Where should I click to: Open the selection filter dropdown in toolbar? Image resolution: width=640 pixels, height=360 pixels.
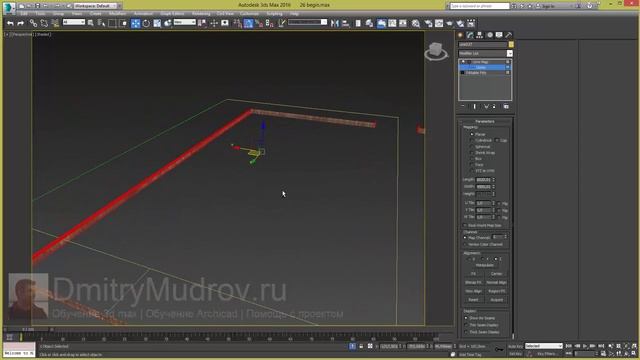click(x=74, y=22)
